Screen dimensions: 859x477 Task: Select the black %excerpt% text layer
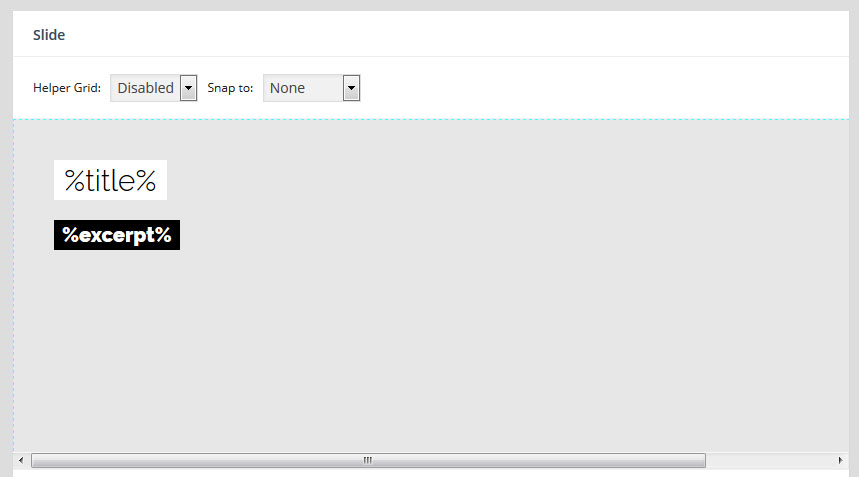tap(117, 235)
